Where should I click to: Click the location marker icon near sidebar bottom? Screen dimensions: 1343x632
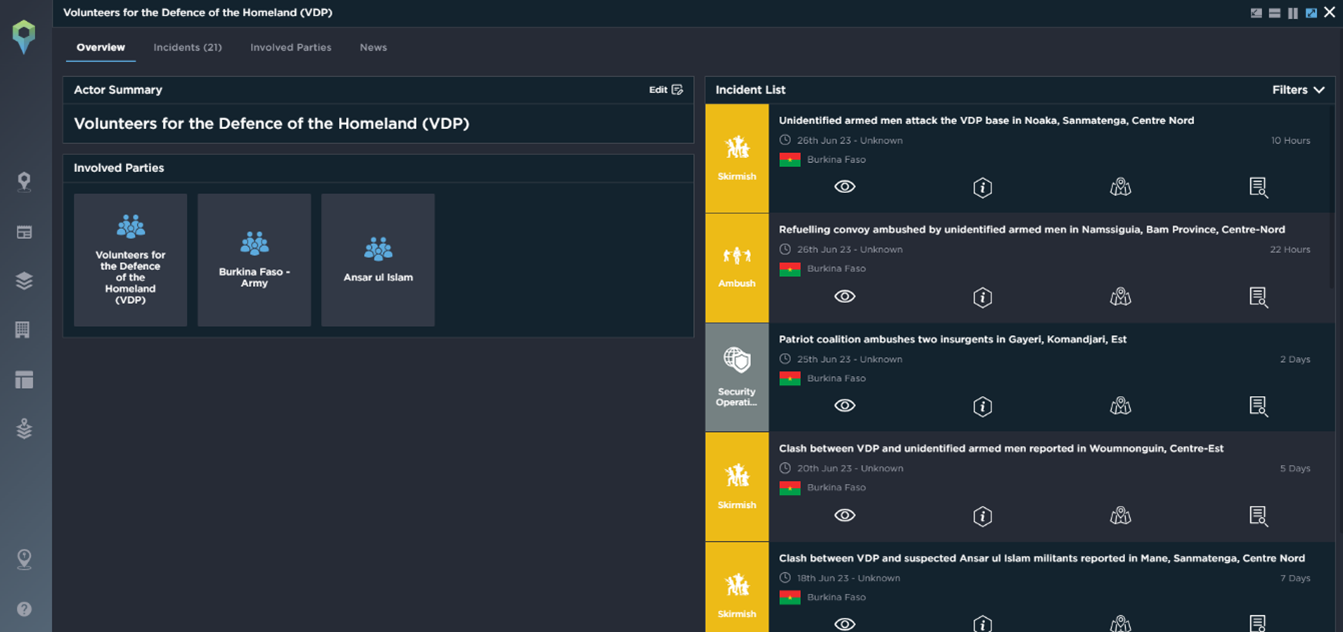(24, 559)
